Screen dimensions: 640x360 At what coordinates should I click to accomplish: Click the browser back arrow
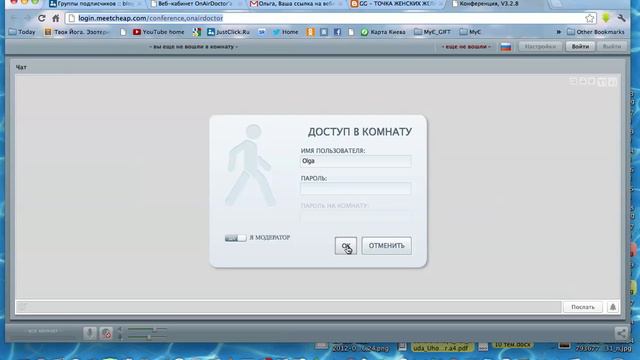(14, 18)
